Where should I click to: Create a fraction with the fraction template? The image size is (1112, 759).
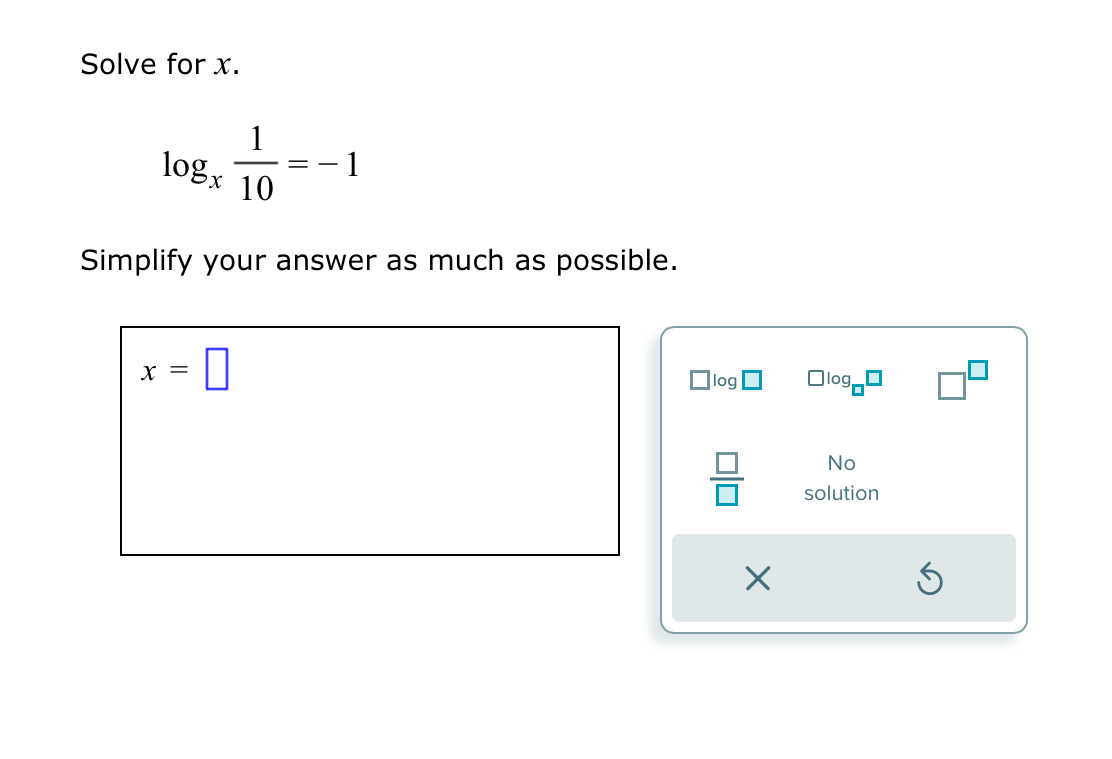(x=726, y=478)
